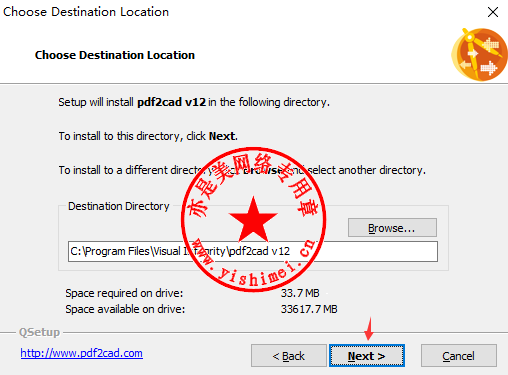Click the Destination Directory group label
This screenshot has width=508, height=375.
point(119,206)
